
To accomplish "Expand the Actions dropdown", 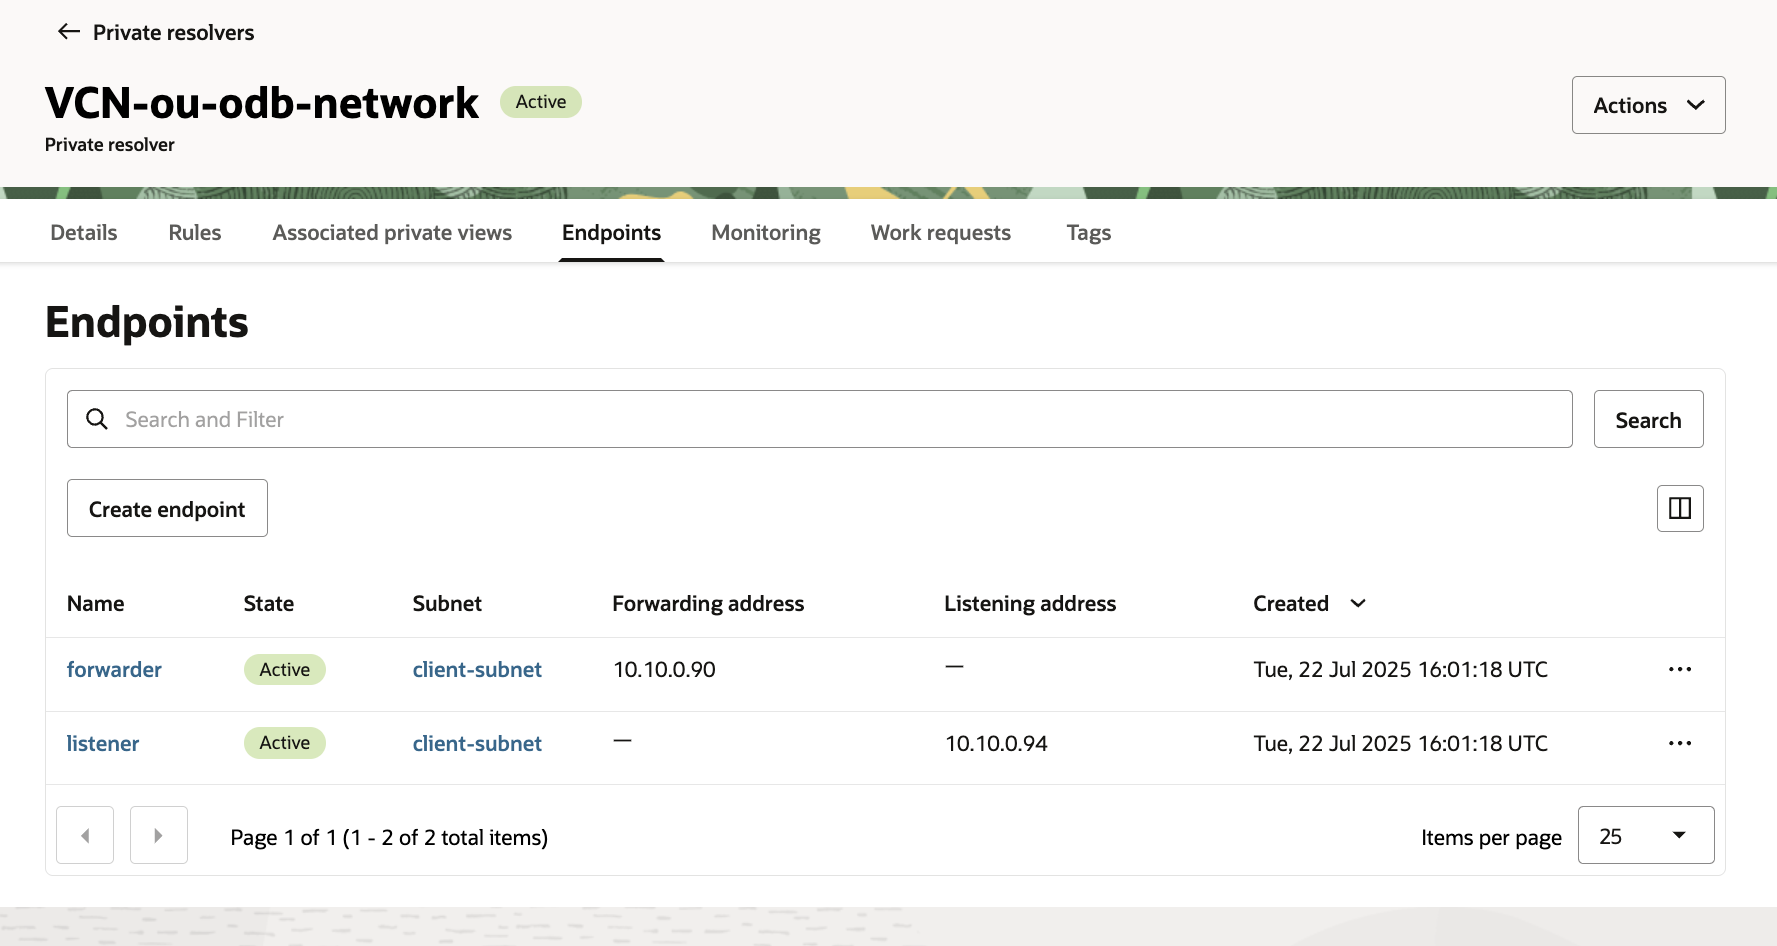I will 1648,105.
